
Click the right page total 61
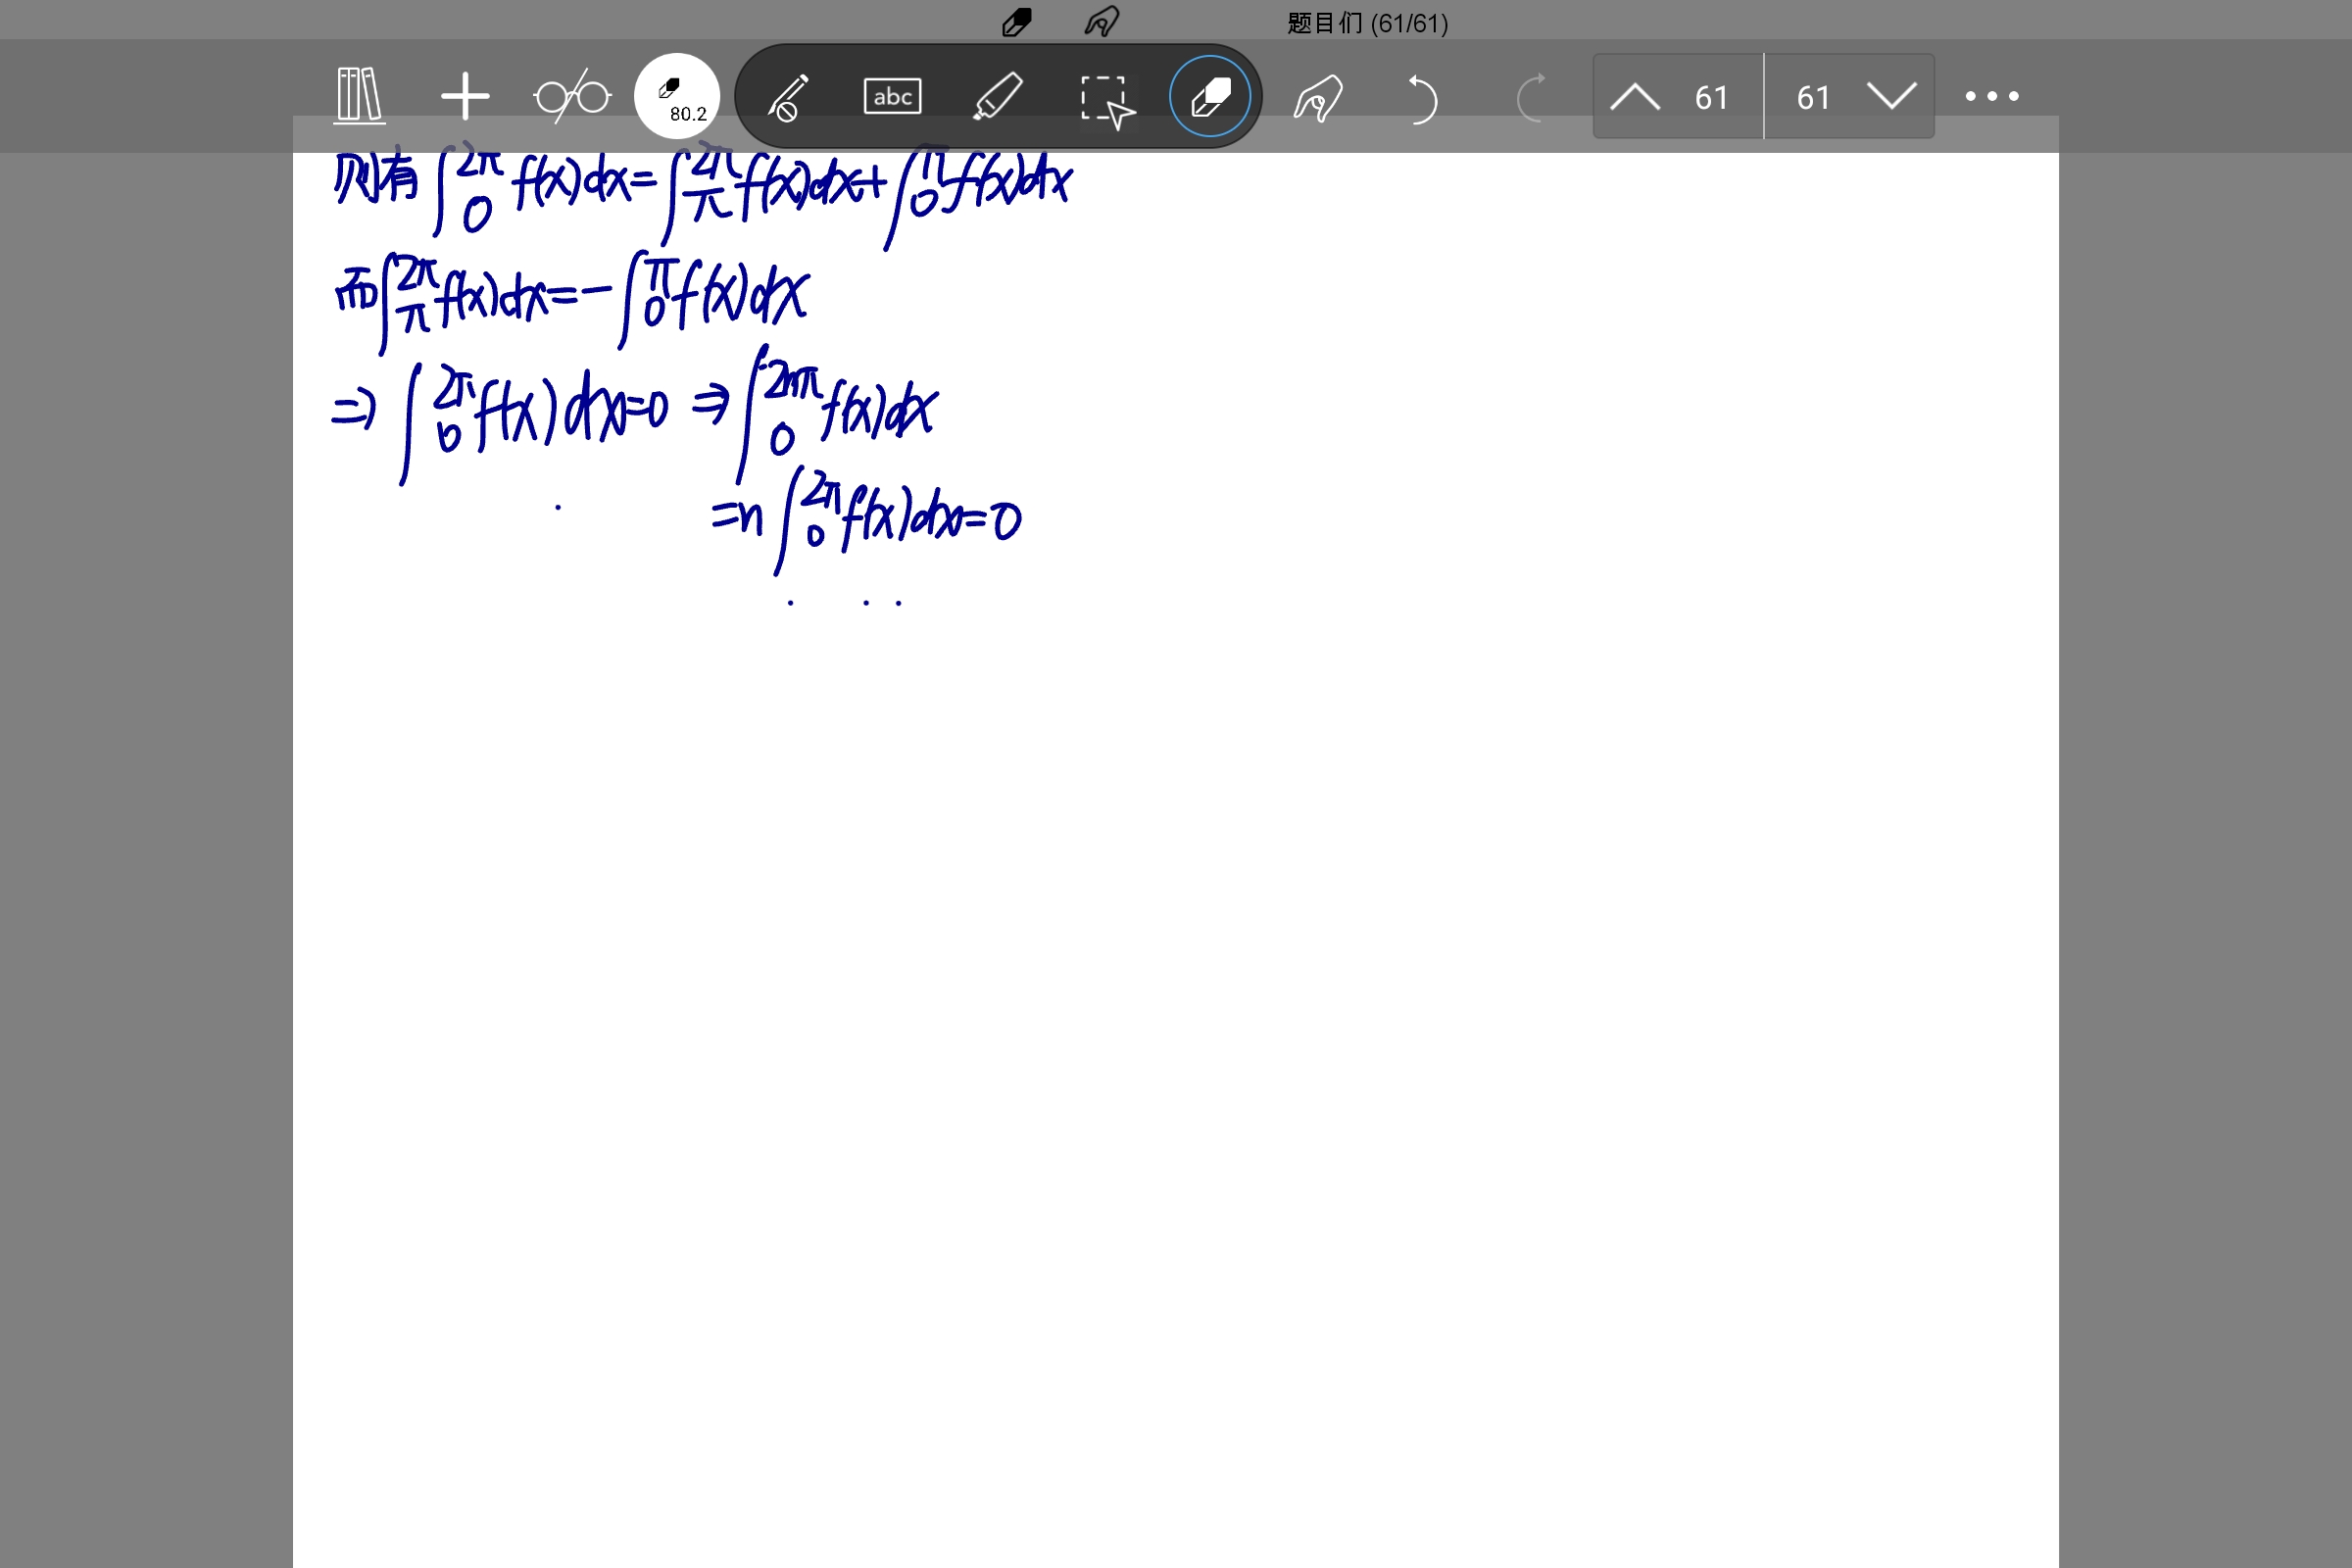(1813, 98)
